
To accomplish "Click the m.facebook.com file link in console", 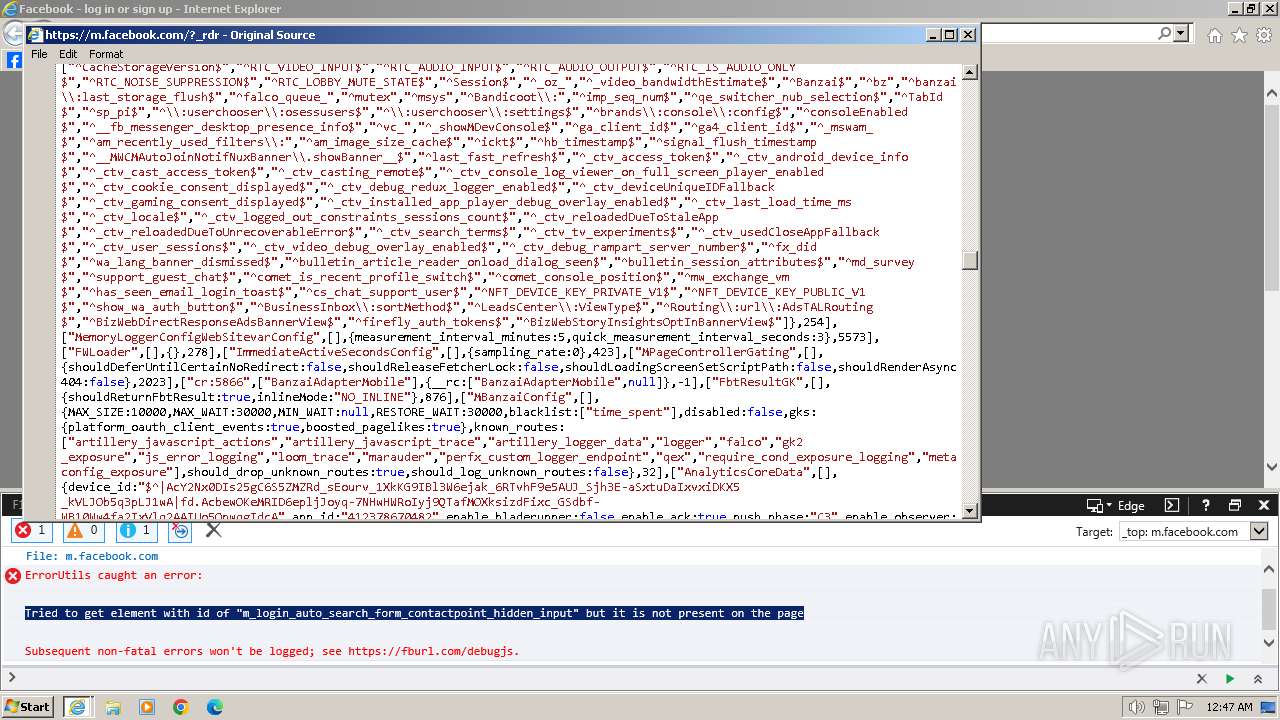I will click(x=111, y=556).
